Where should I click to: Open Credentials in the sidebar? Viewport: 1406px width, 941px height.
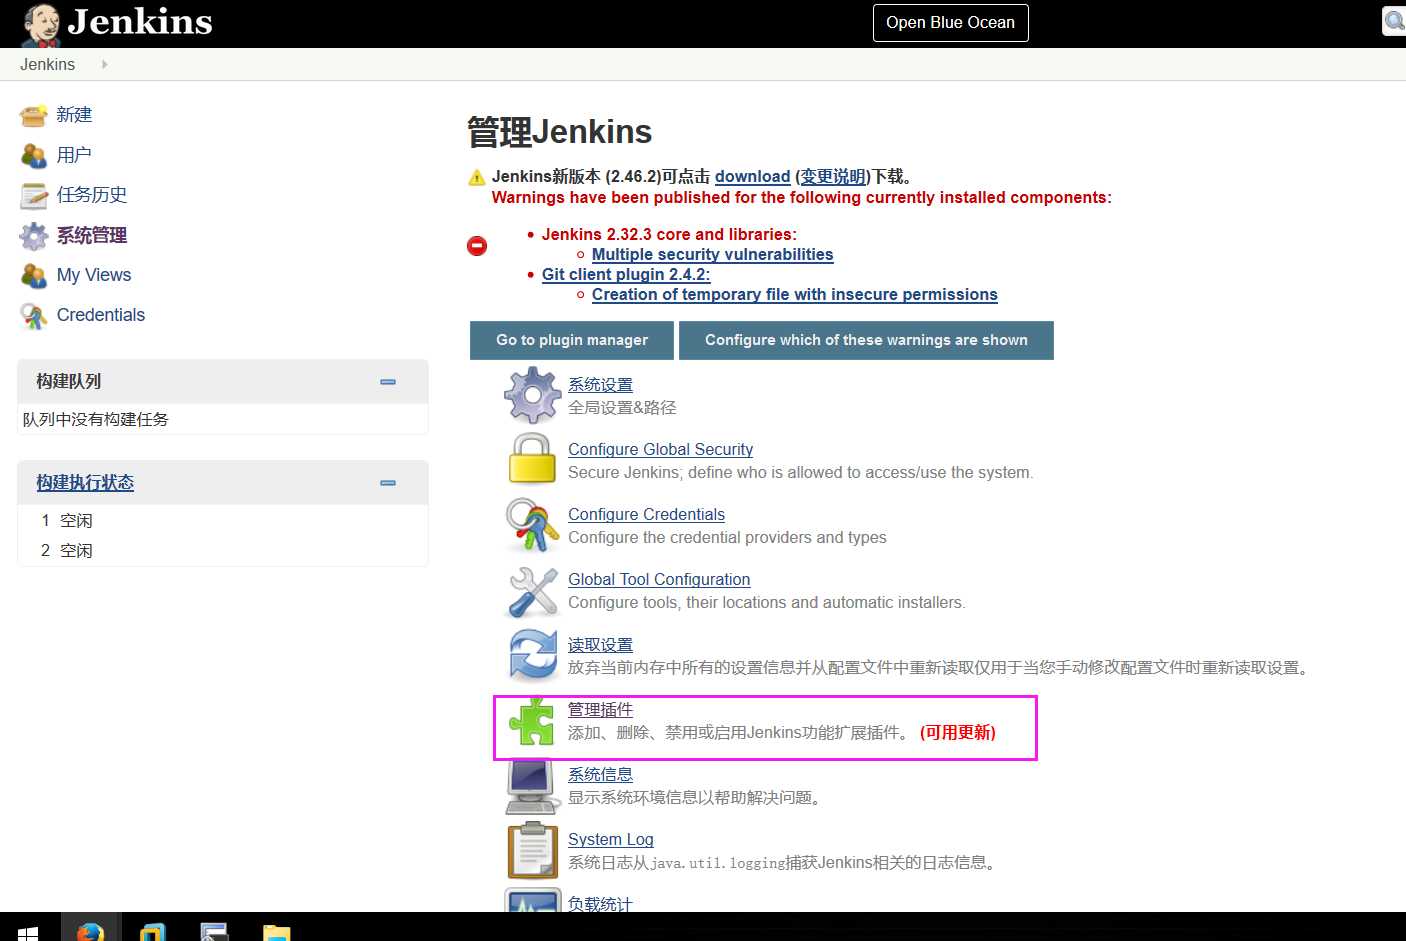tap(101, 315)
